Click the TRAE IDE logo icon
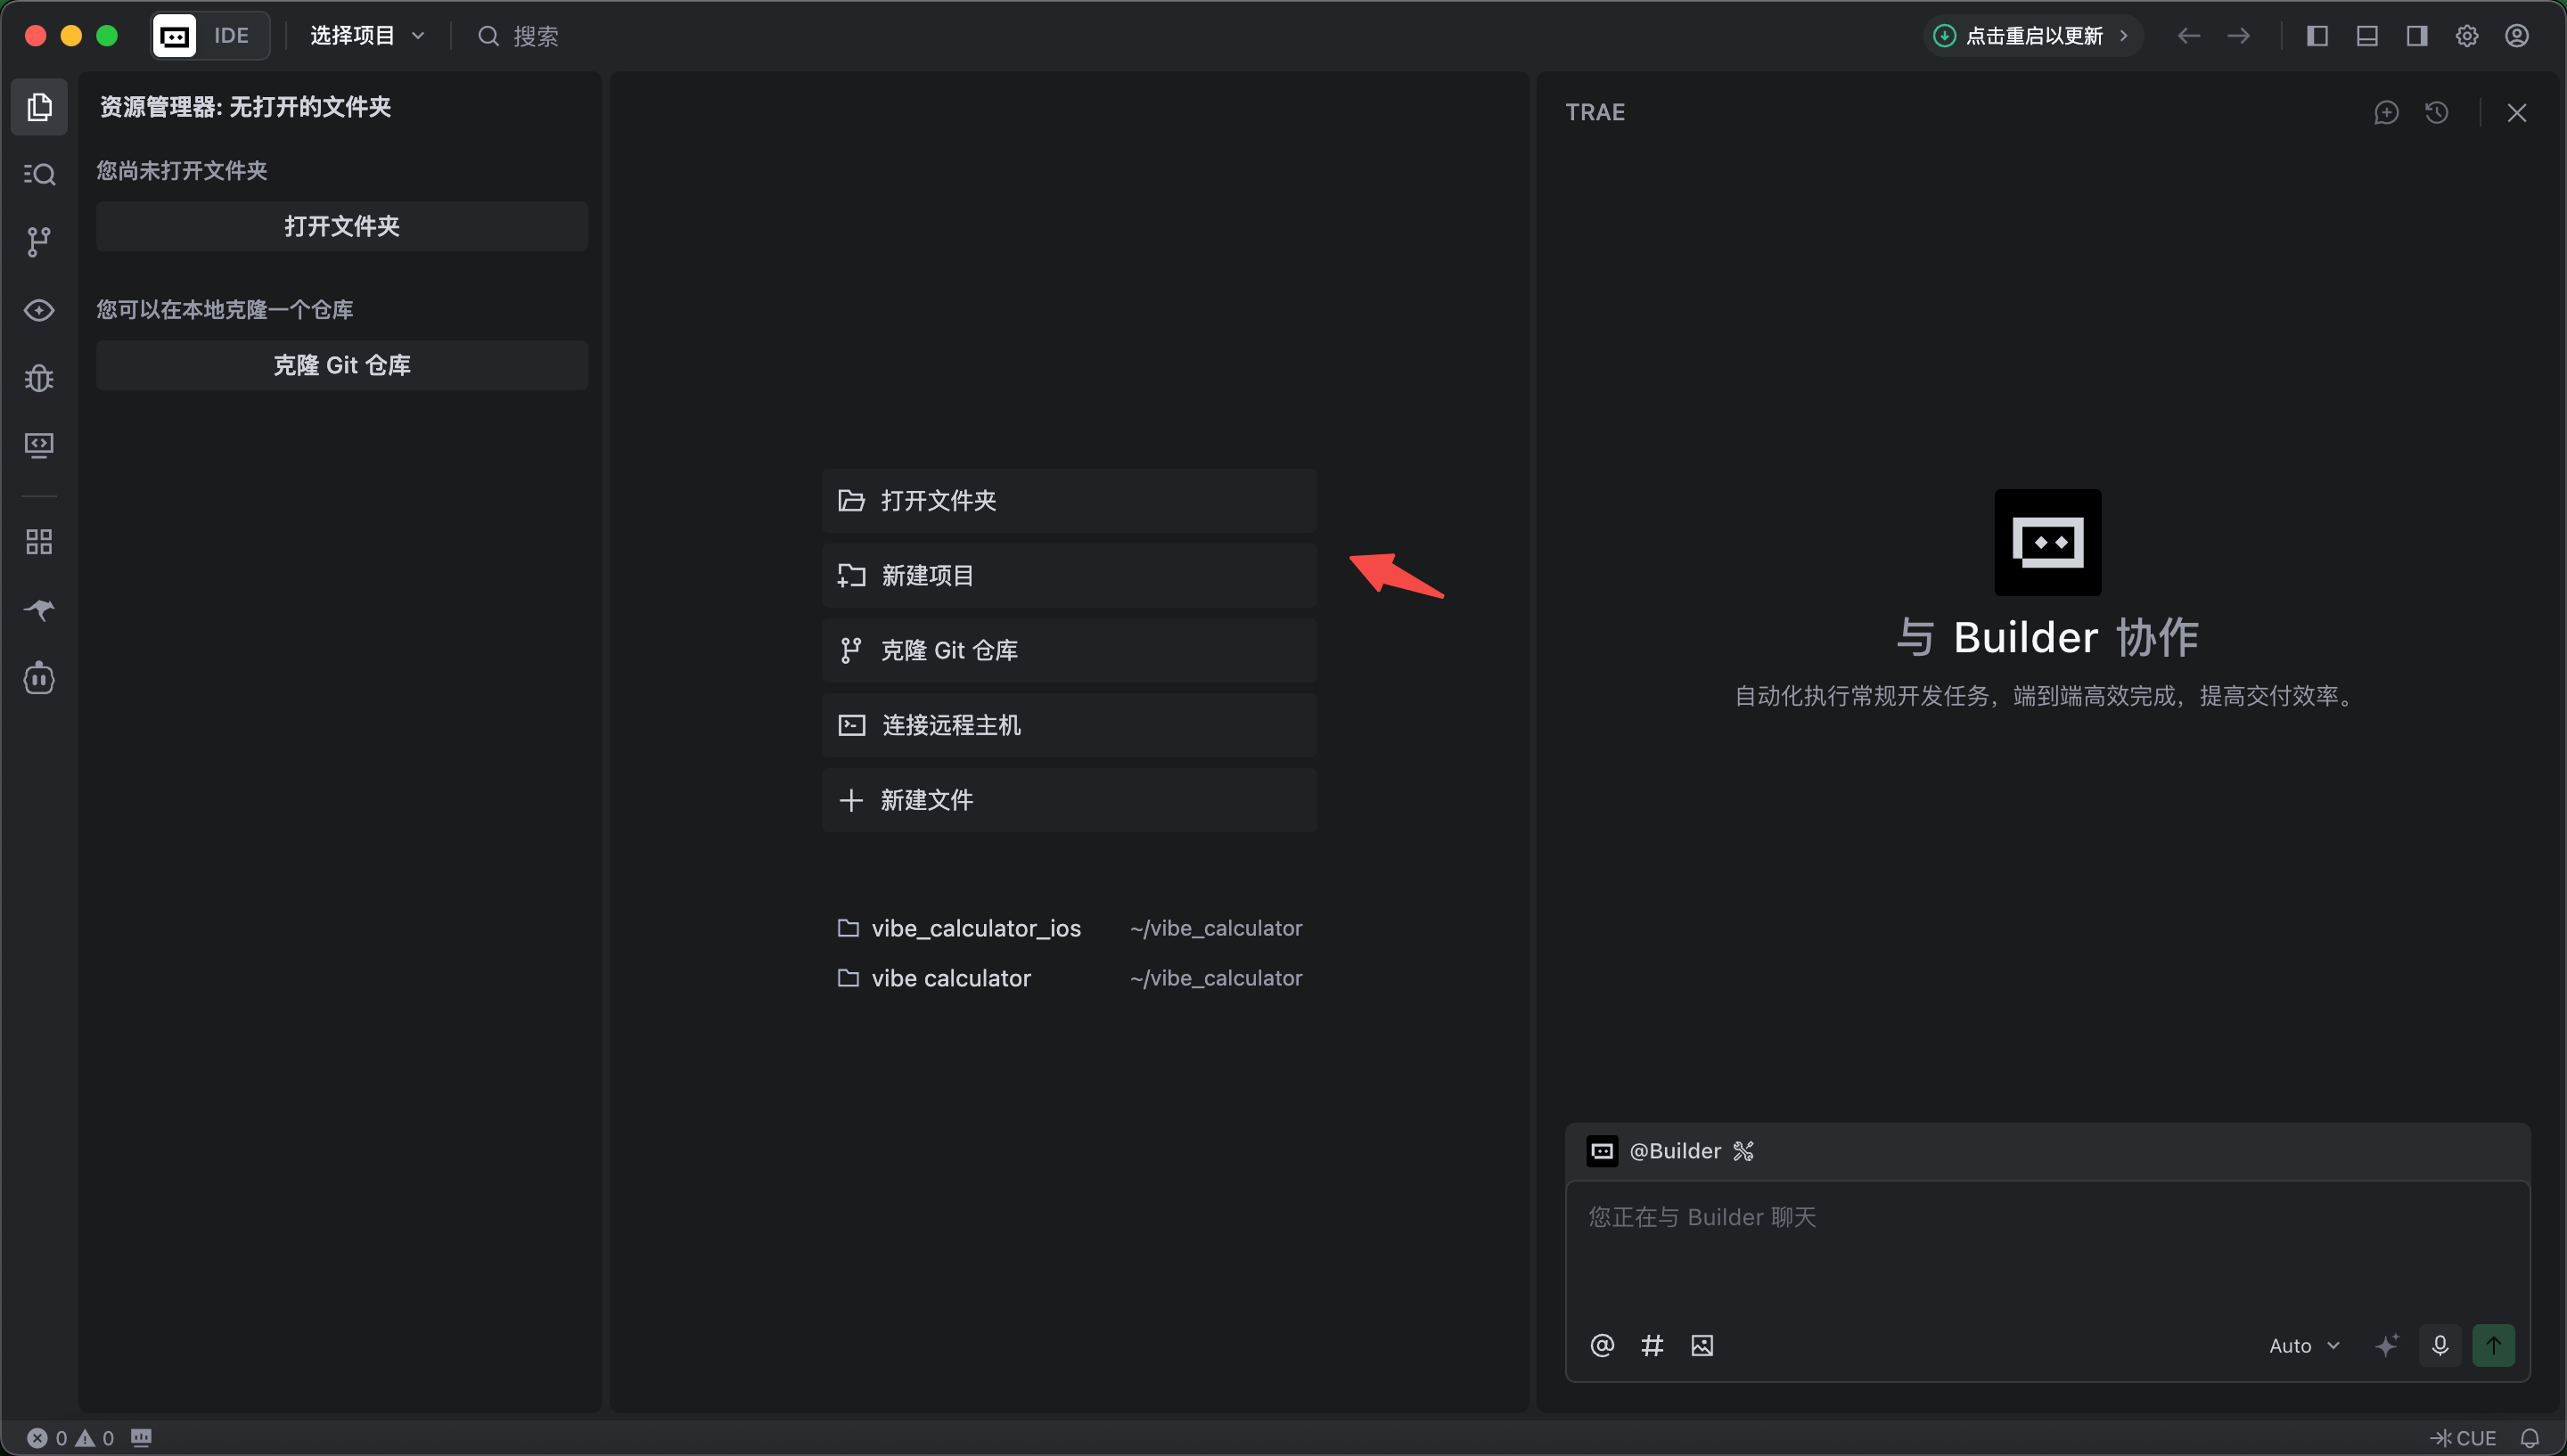This screenshot has width=2567, height=1456. 175,36
